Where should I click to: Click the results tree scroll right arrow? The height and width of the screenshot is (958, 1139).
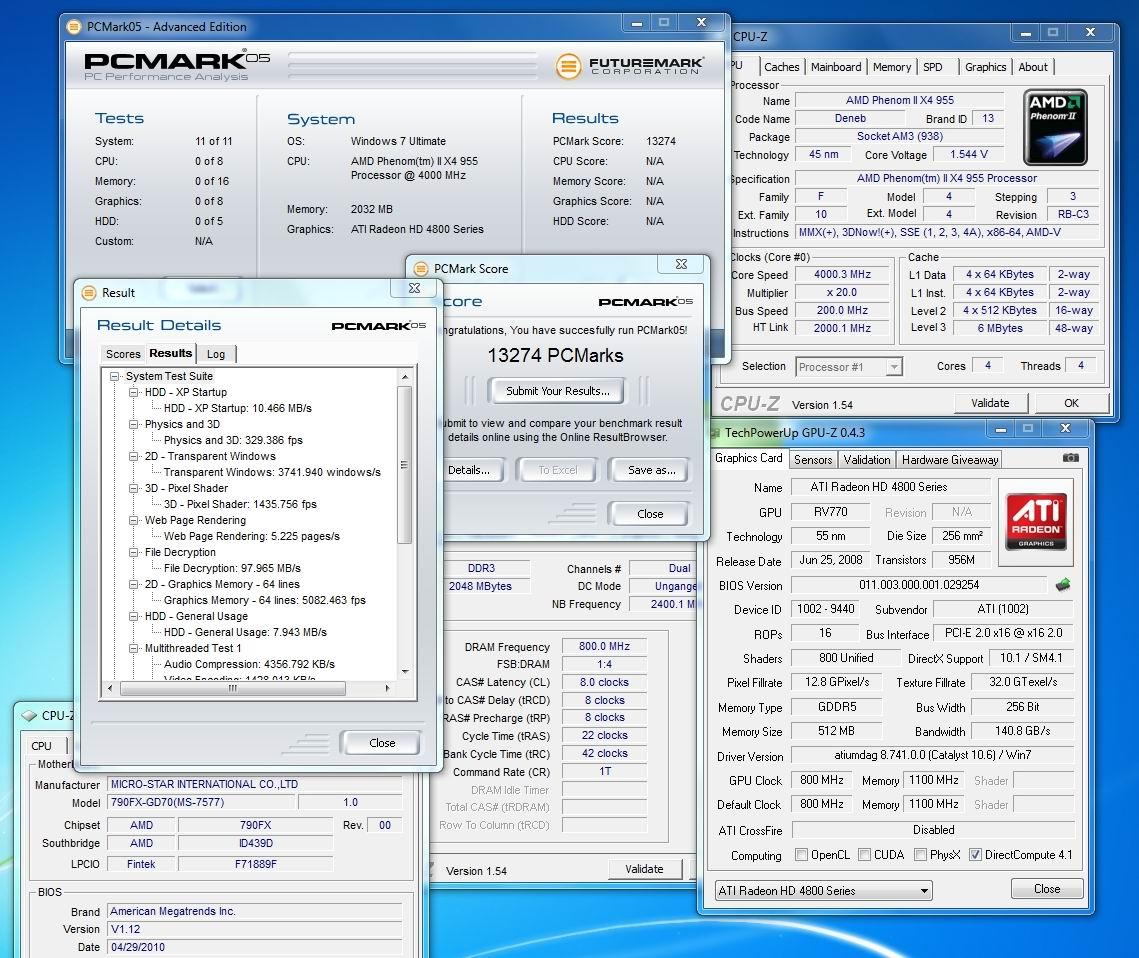point(387,688)
